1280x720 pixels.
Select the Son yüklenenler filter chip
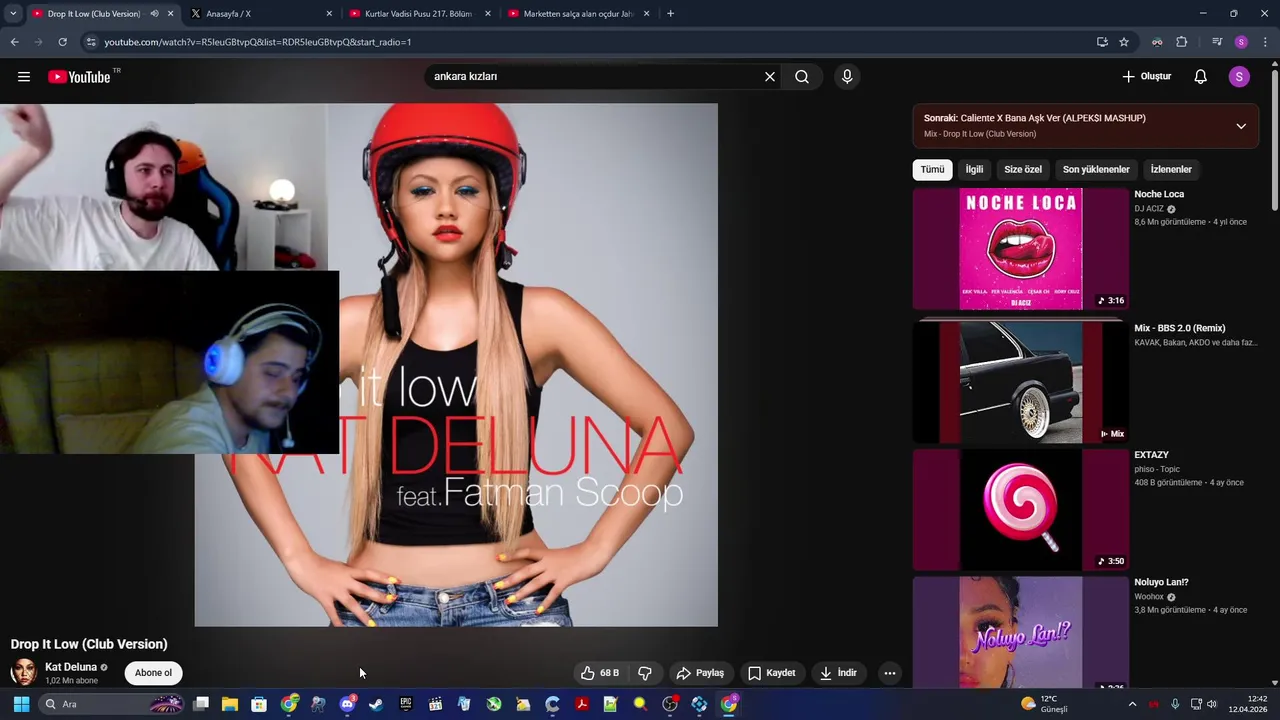pos(1096,170)
